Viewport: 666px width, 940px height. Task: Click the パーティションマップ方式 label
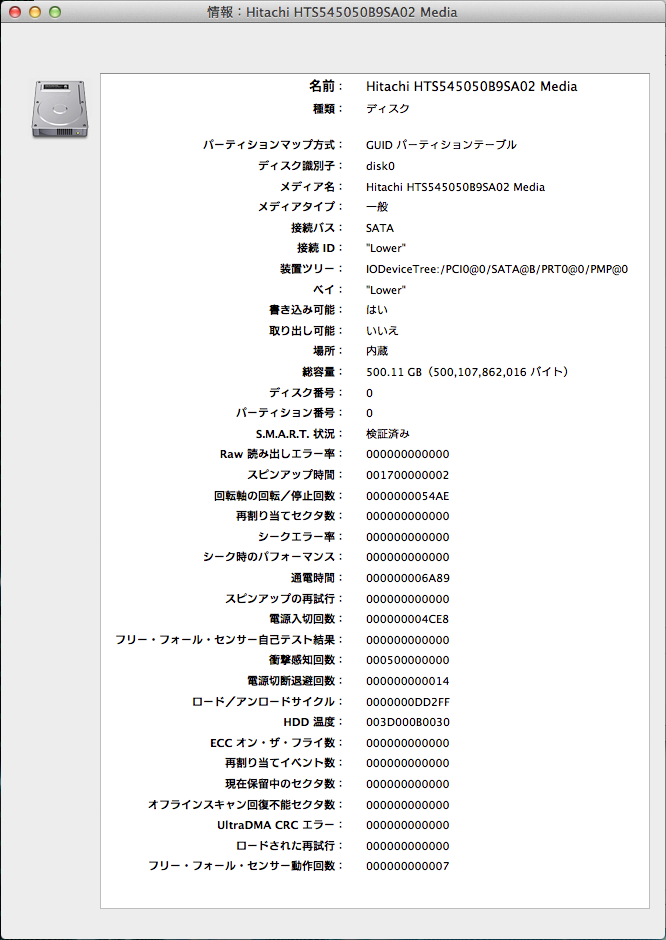point(273,144)
